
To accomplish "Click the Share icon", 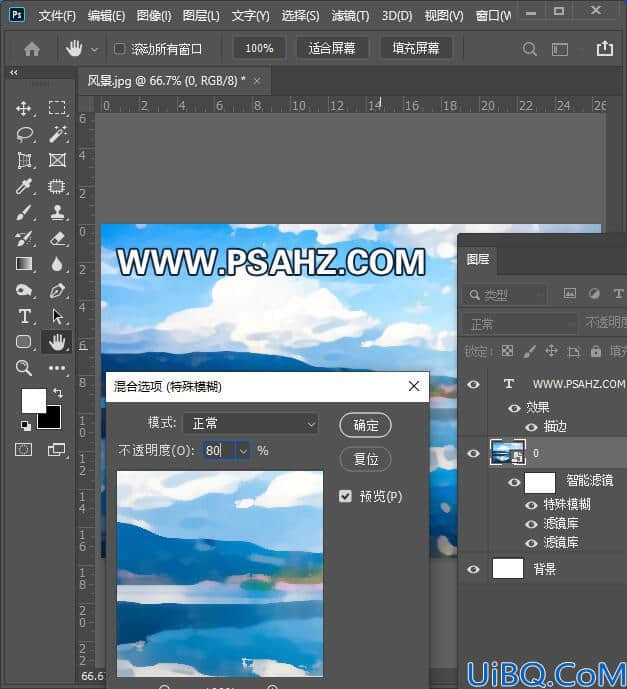I will pyautogui.click(x=605, y=48).
